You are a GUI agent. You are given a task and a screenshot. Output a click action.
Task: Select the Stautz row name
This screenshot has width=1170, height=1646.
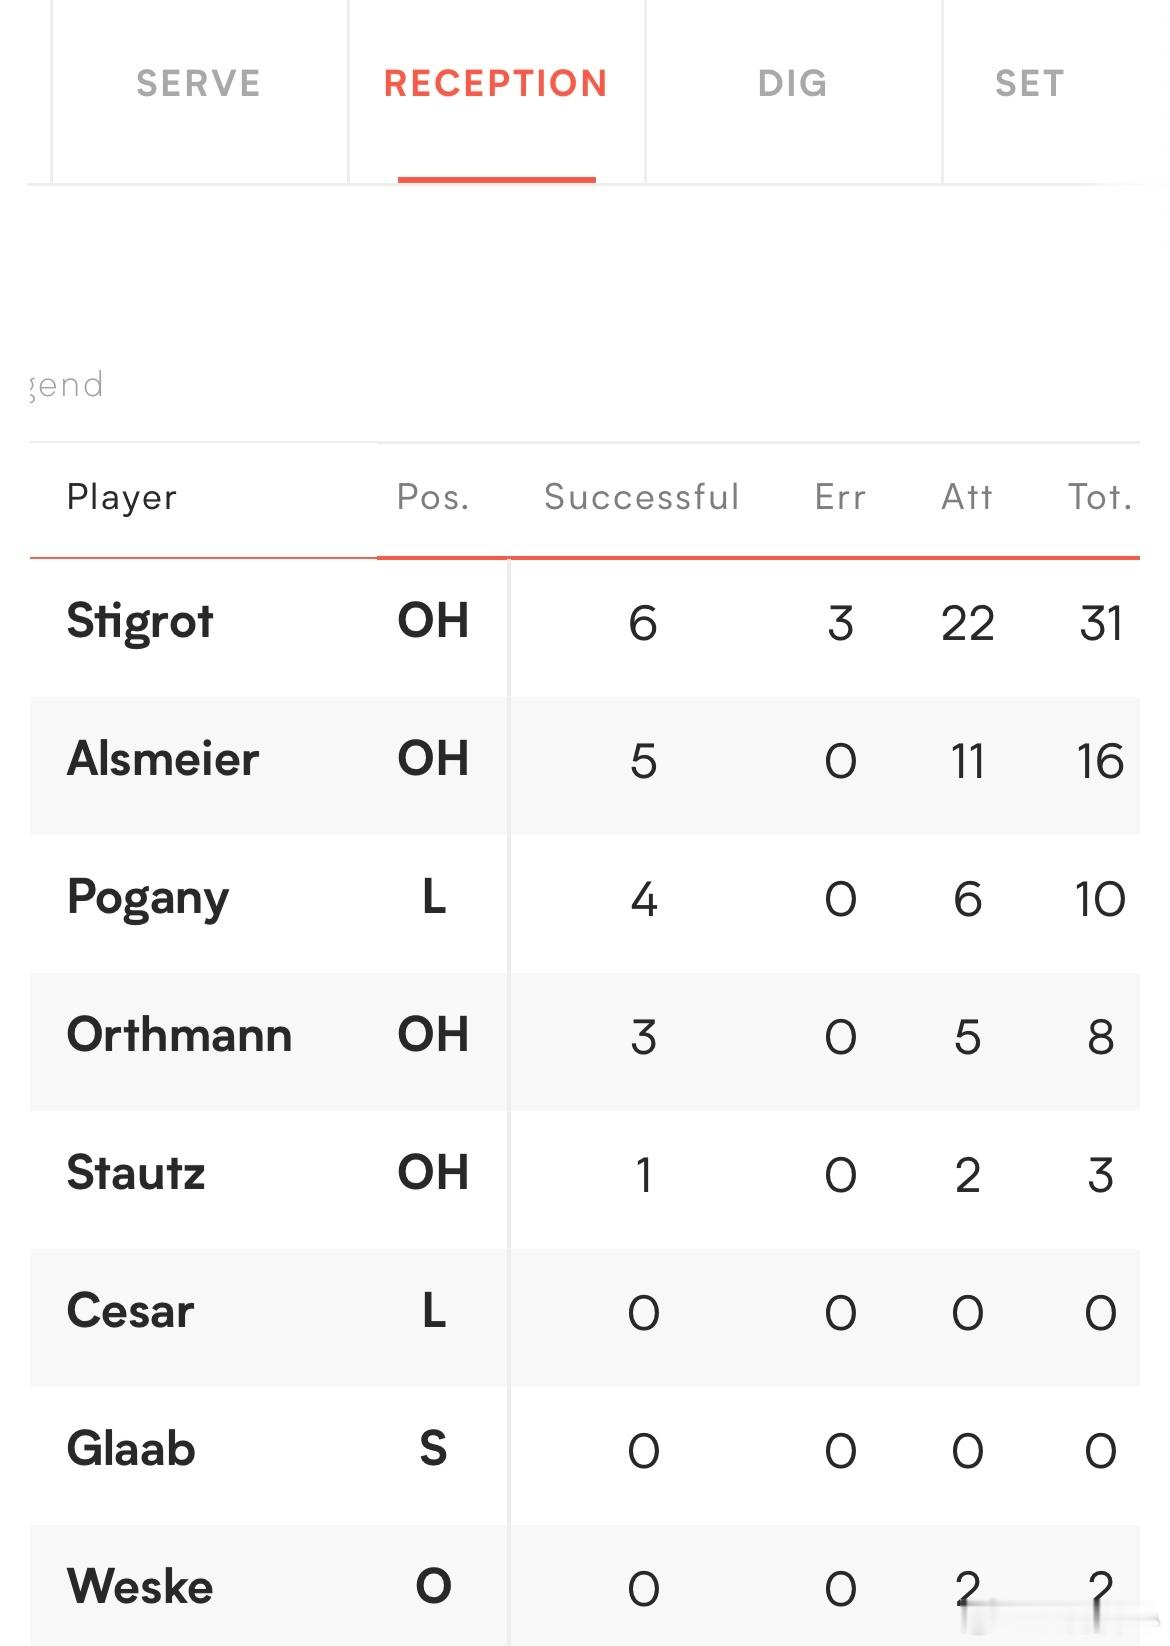click(136, 1173)
